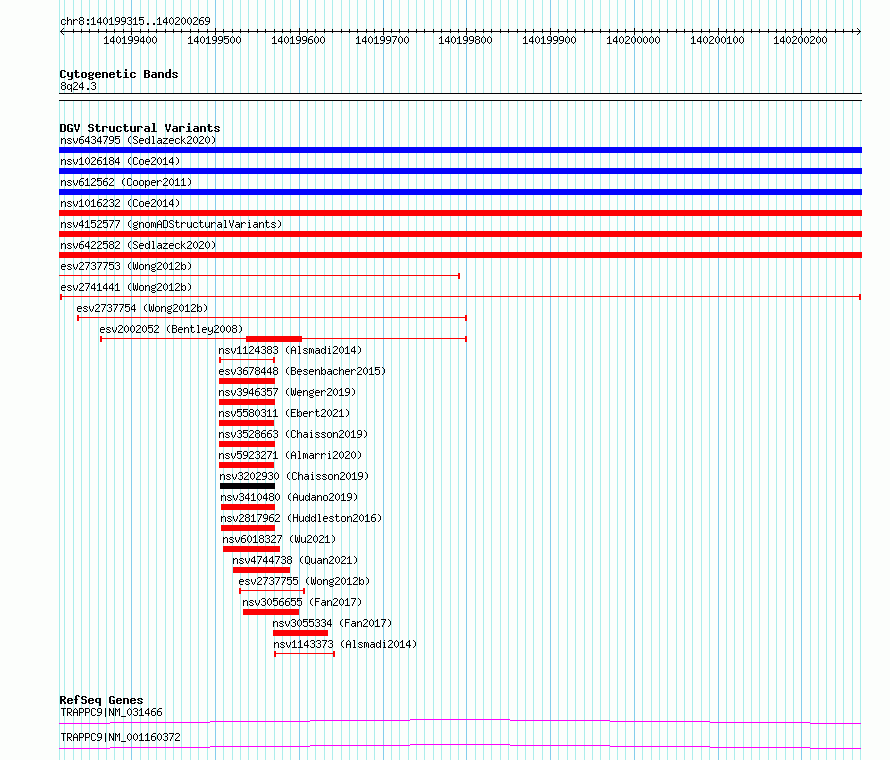Screen dimensions: 890x760
Task: Click the RefSeq Genes track title
Action: [x=101, y=700]
